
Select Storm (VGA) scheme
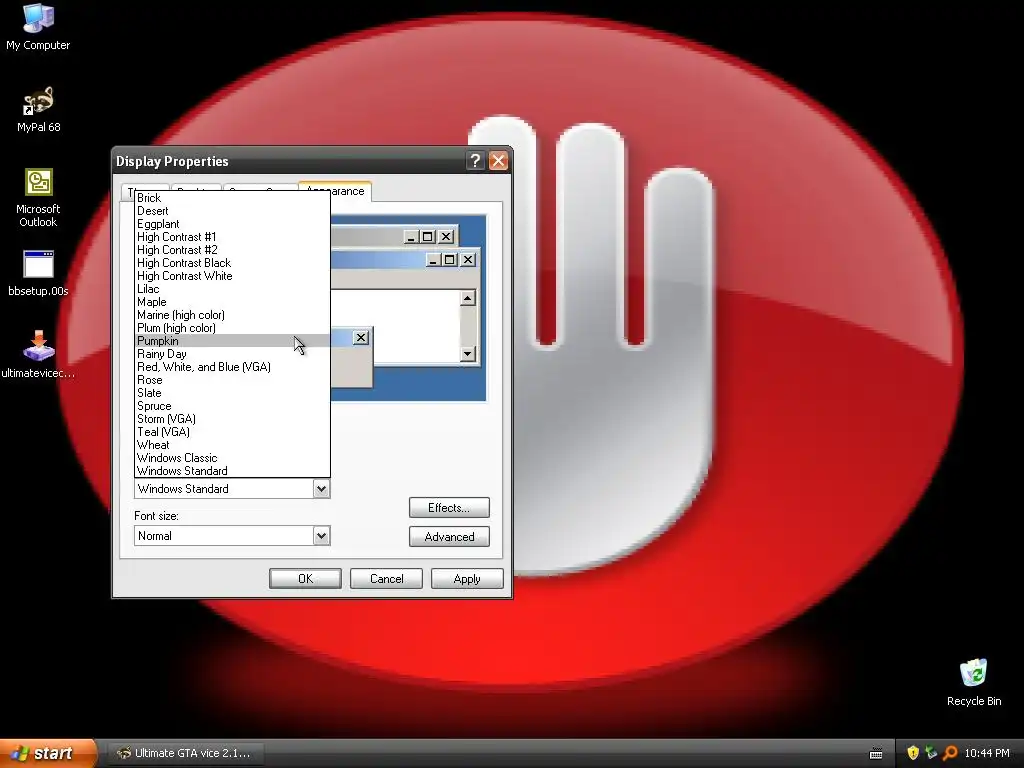tap(232, 419)
